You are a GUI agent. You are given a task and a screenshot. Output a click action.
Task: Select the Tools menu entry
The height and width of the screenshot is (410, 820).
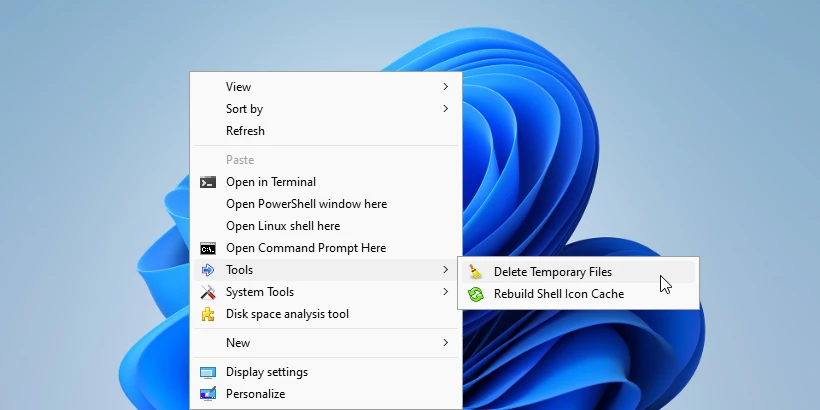click(x=326, y=270)
